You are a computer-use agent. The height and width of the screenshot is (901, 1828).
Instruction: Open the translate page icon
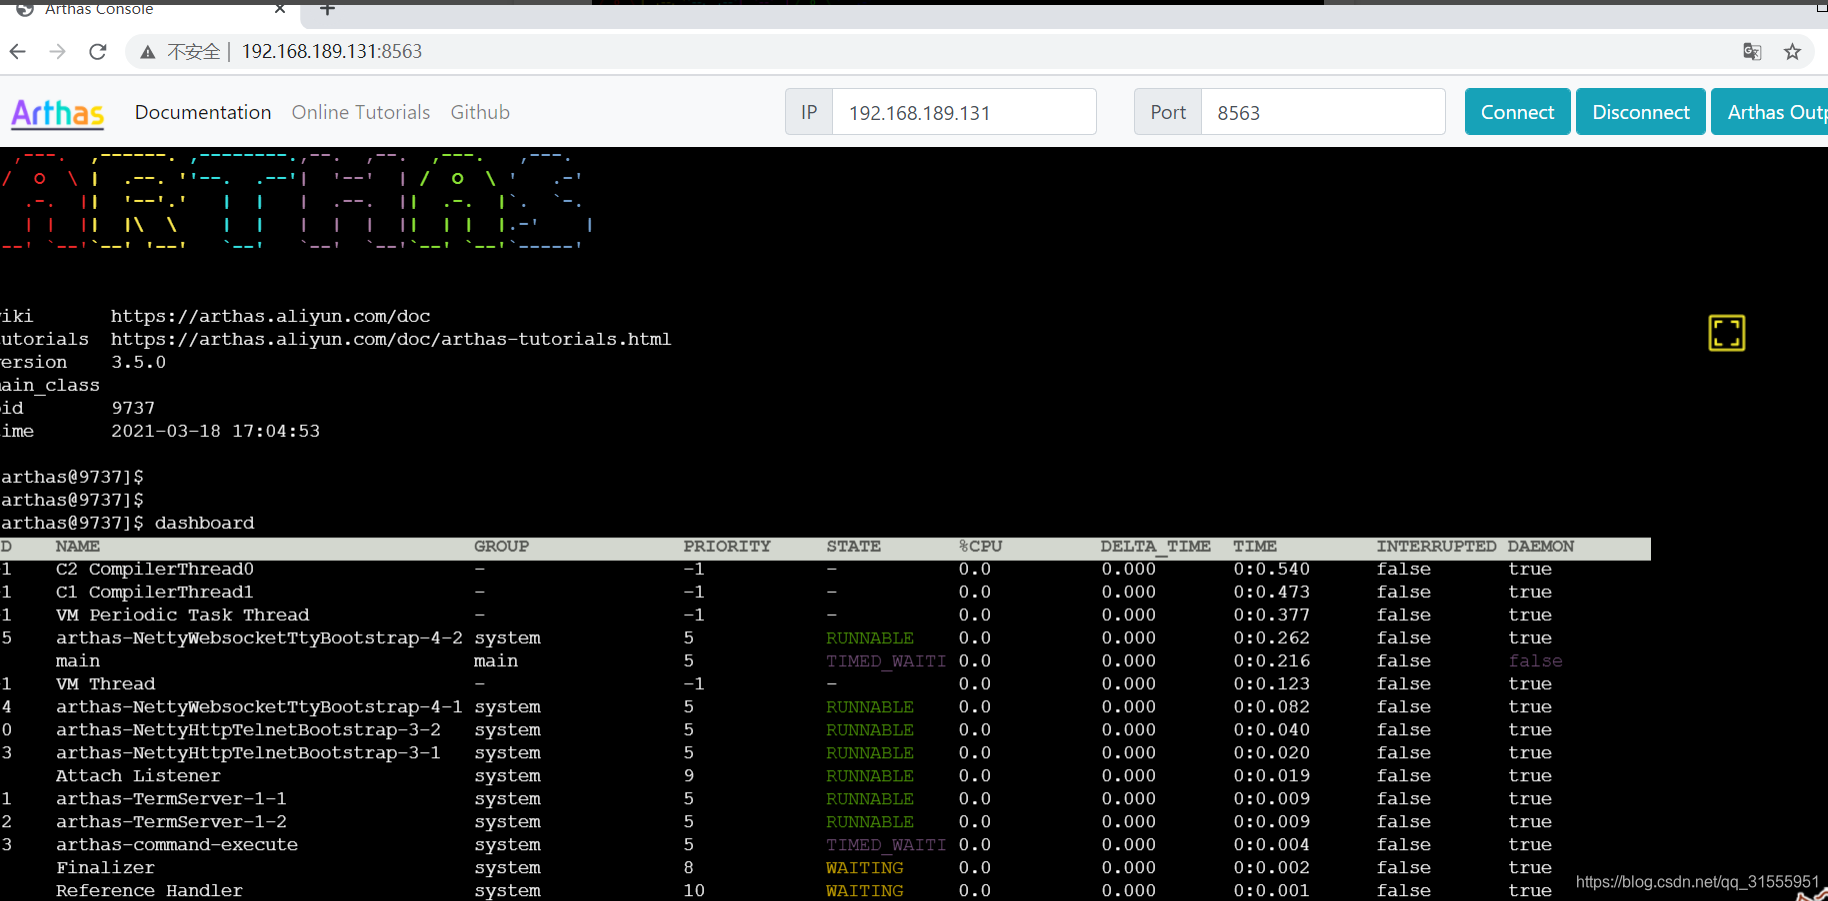[1752, 51]
